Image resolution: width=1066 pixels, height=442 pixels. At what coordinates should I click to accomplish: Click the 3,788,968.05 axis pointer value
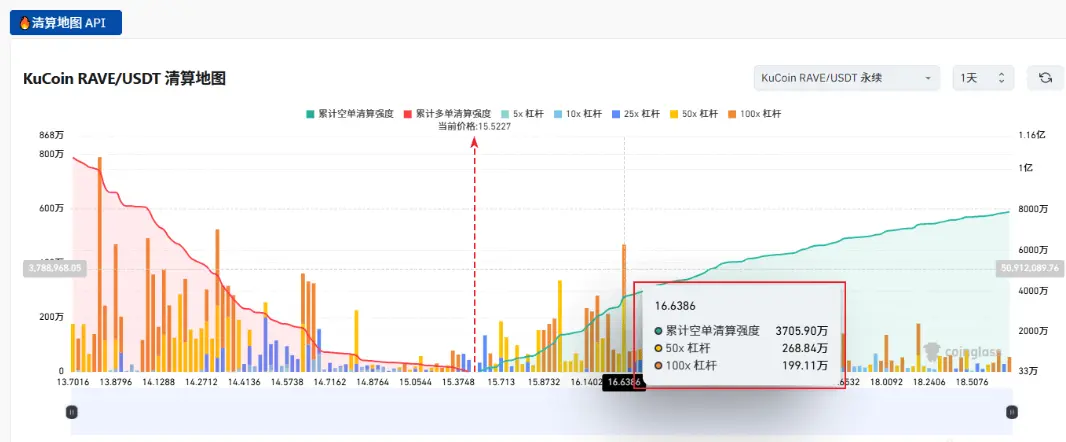point(54,268)
